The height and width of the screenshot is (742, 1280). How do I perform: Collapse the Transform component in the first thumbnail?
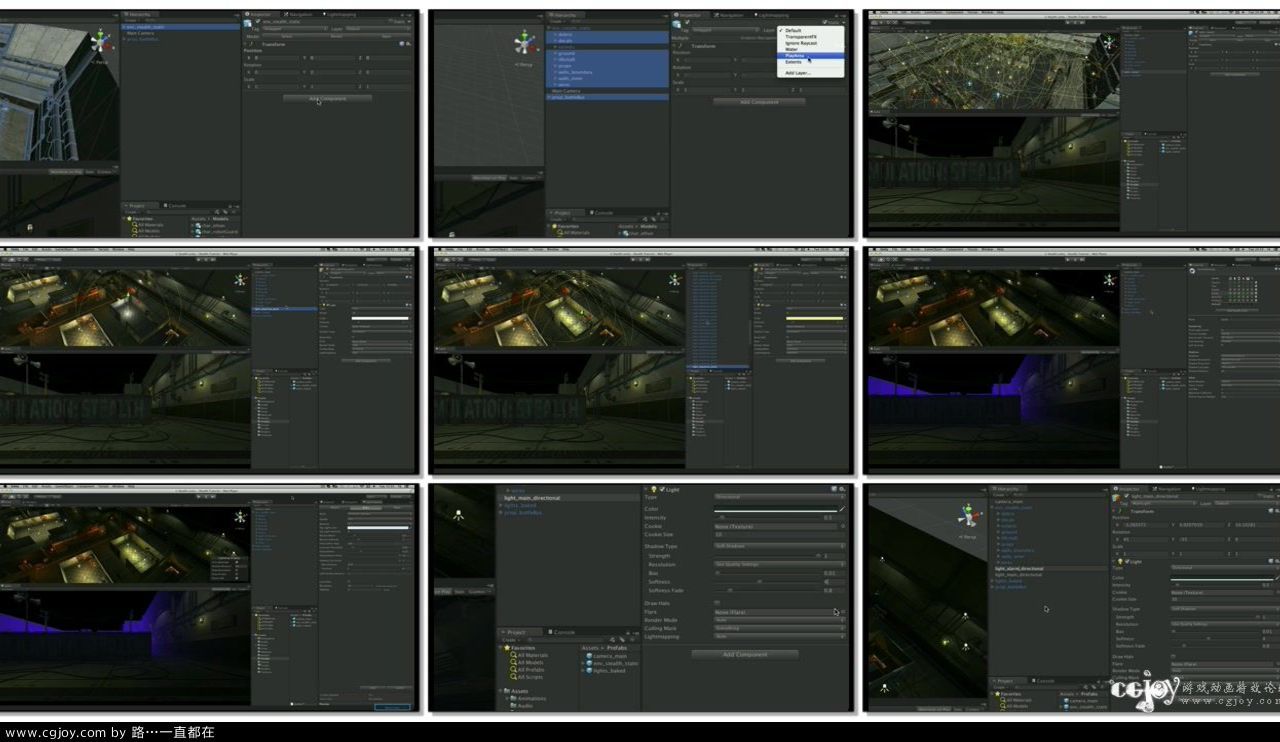[x=245, y=44]
